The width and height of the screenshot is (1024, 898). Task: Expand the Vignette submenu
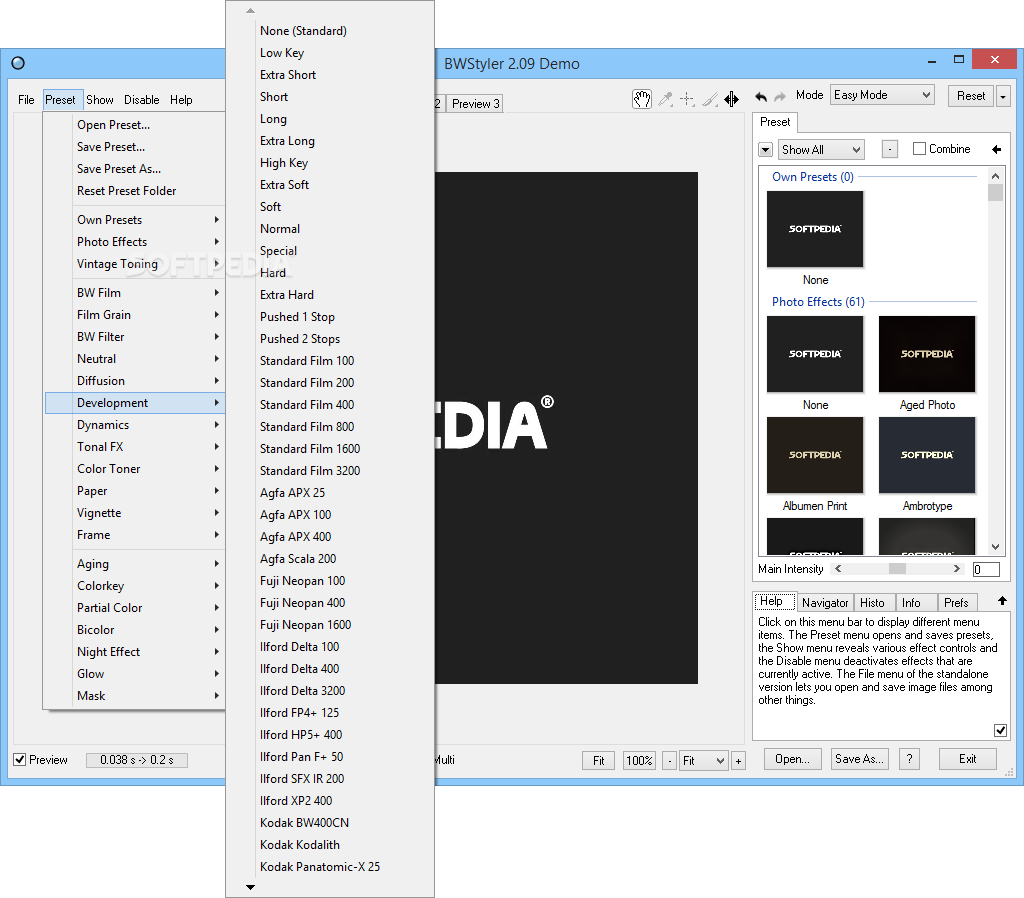tap(135, 513)
